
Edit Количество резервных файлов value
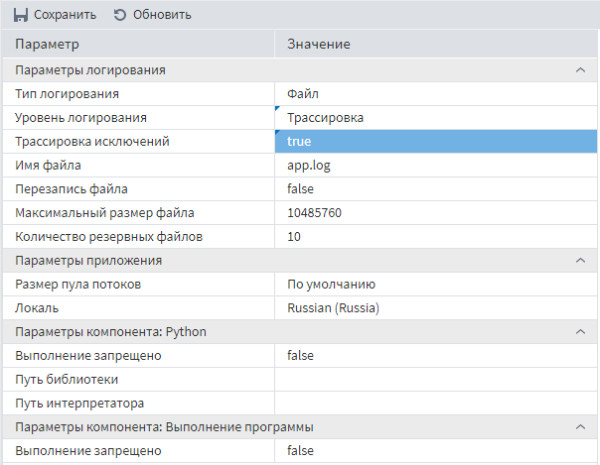point(436,236)
